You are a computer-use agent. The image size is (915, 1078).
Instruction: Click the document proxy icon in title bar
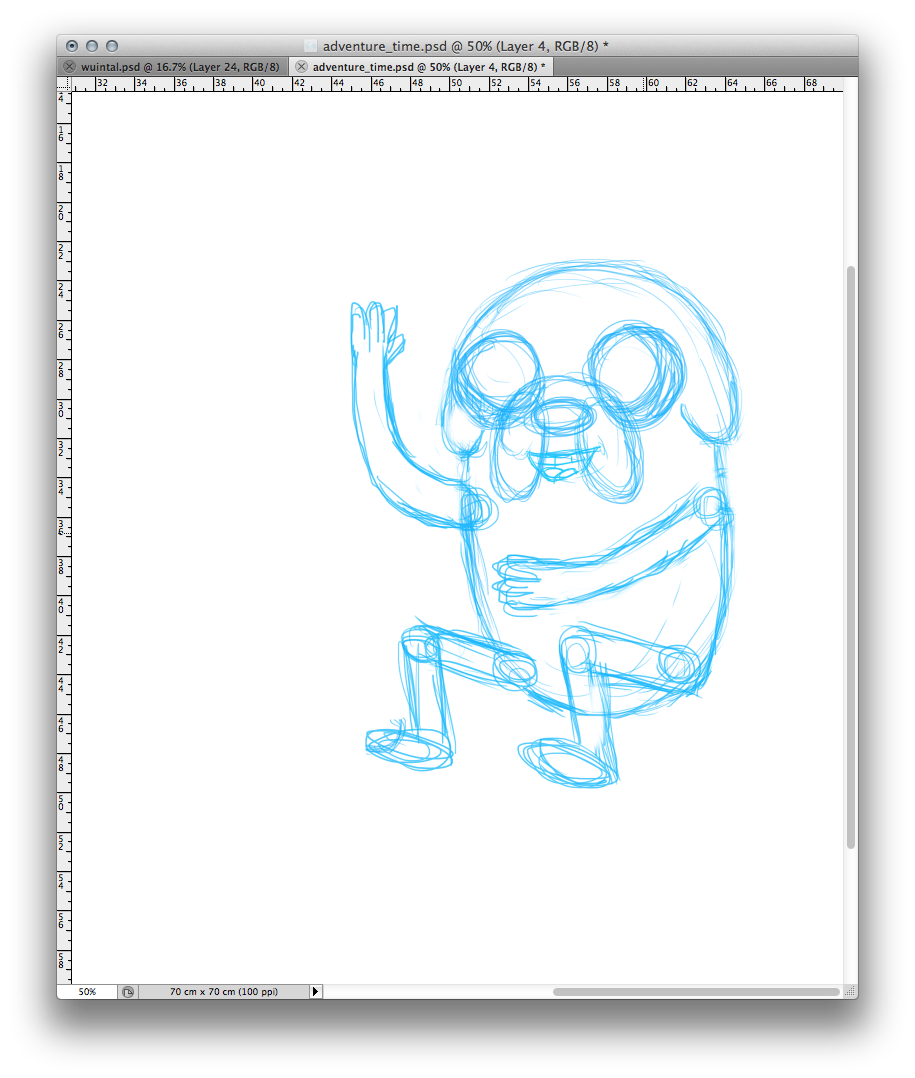pyautogui.click(x=310, y=46)
